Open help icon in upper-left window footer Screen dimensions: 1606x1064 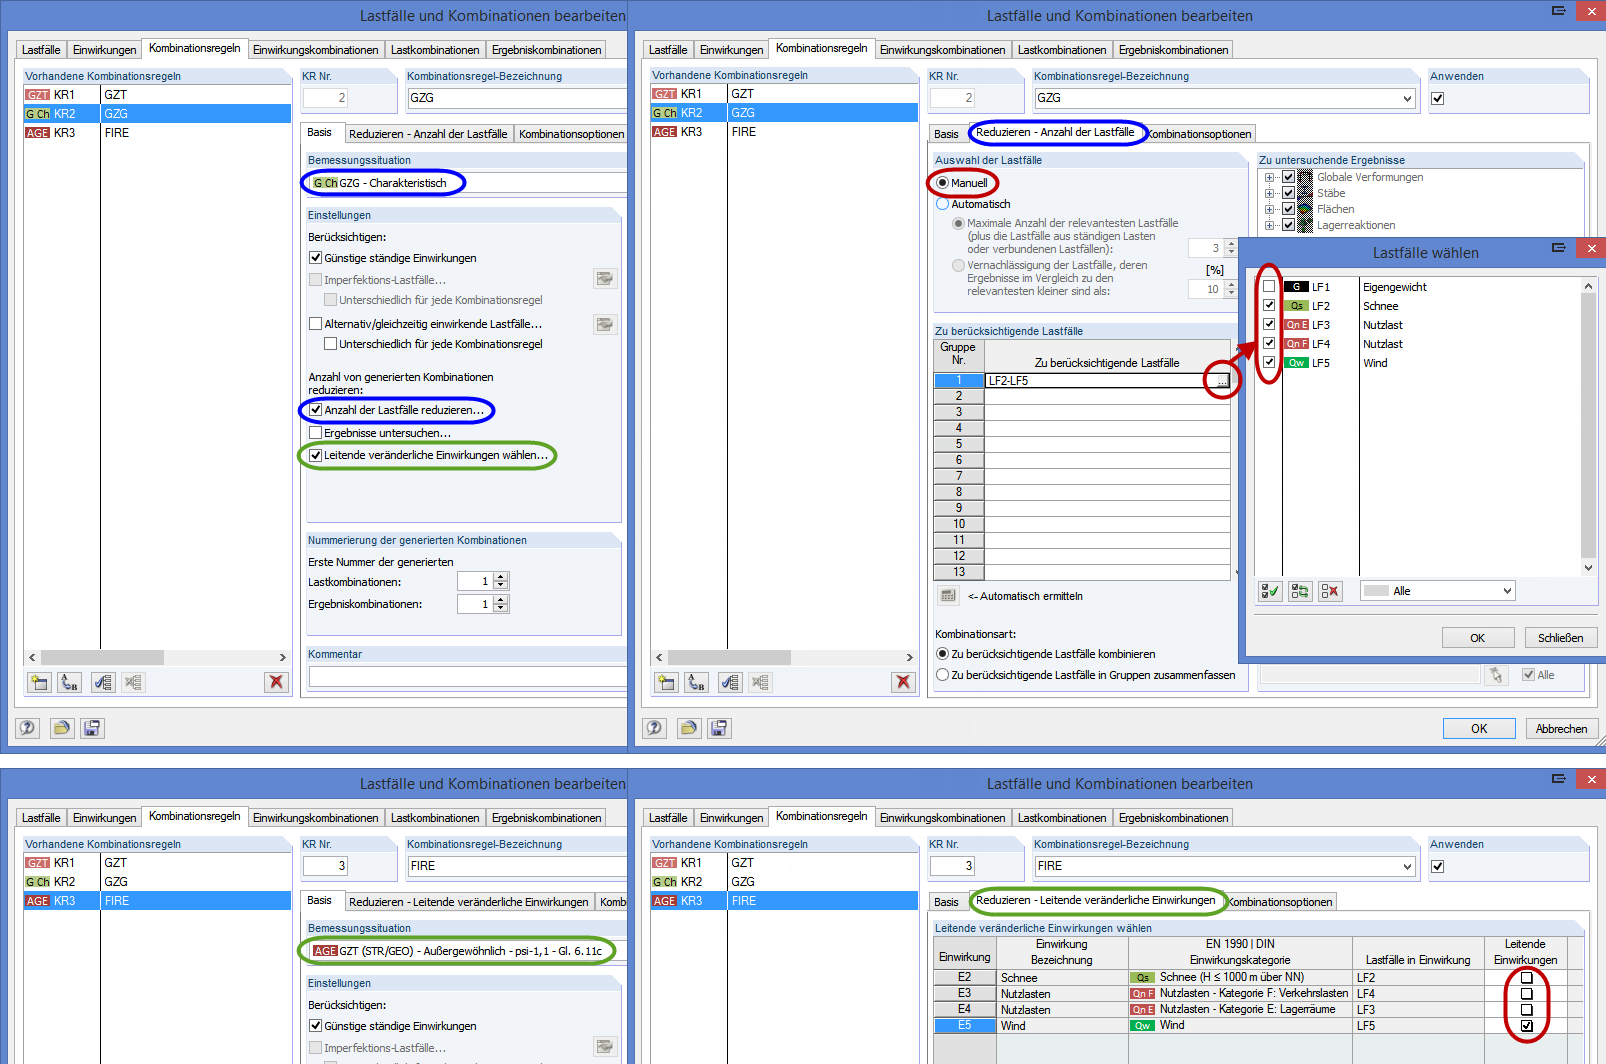pyautogui.click(x=27, y=728)
